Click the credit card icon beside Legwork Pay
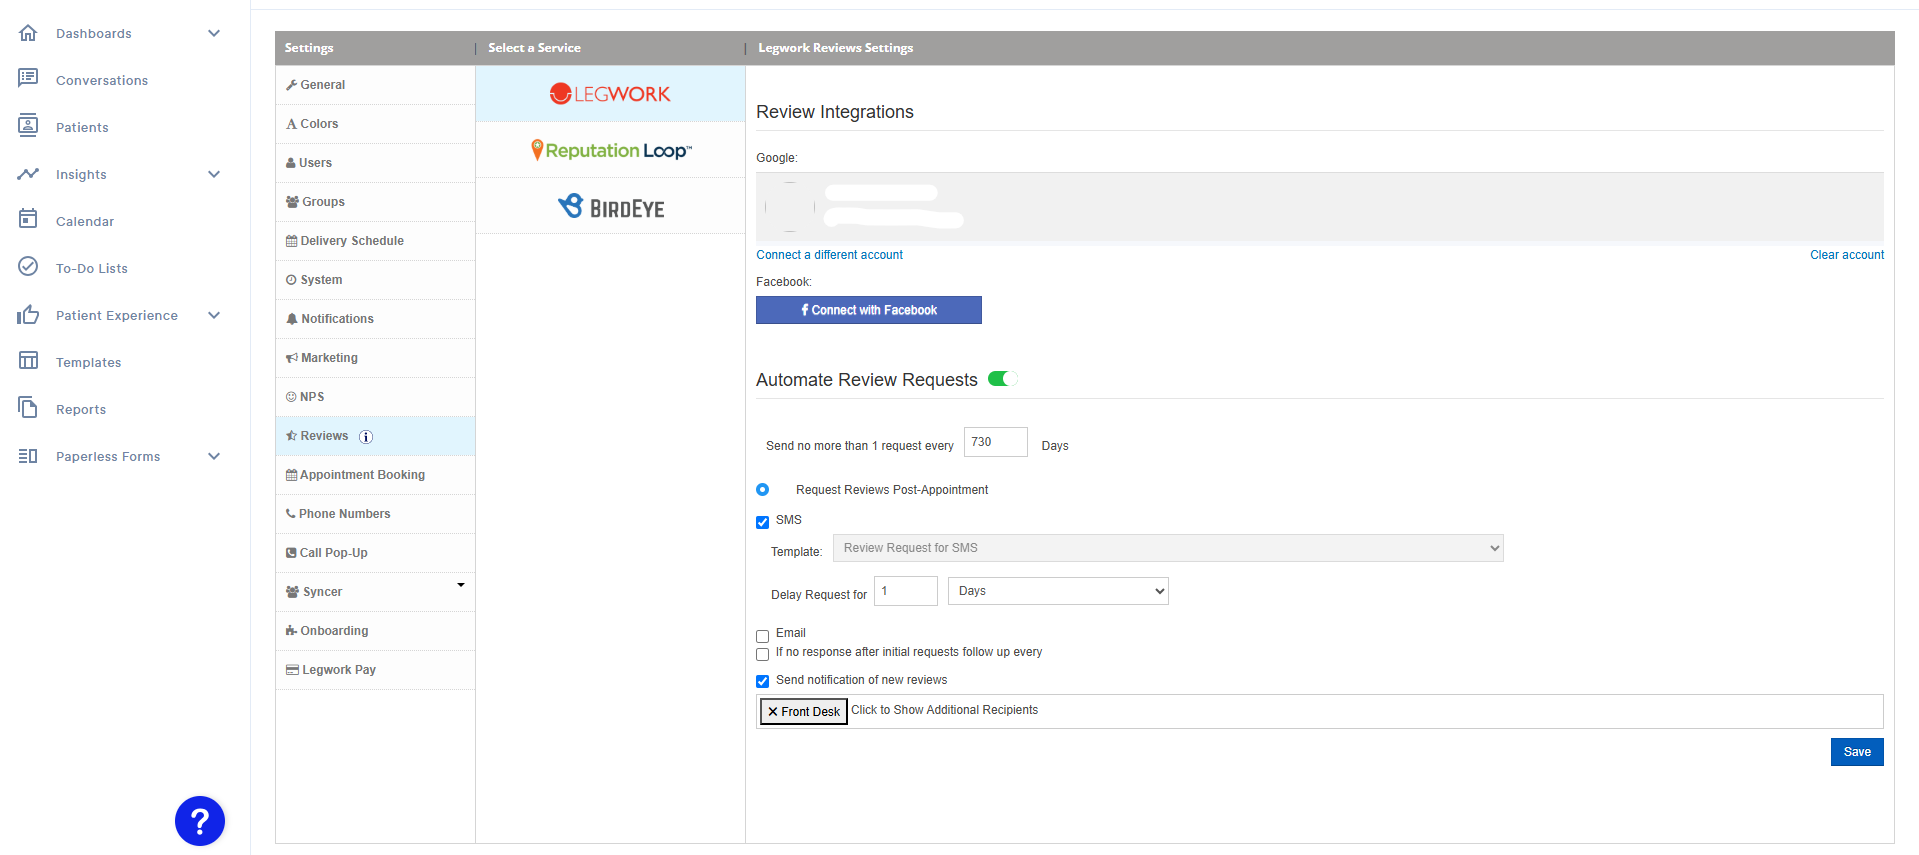The image size is (1919, 855). point(292,670)
